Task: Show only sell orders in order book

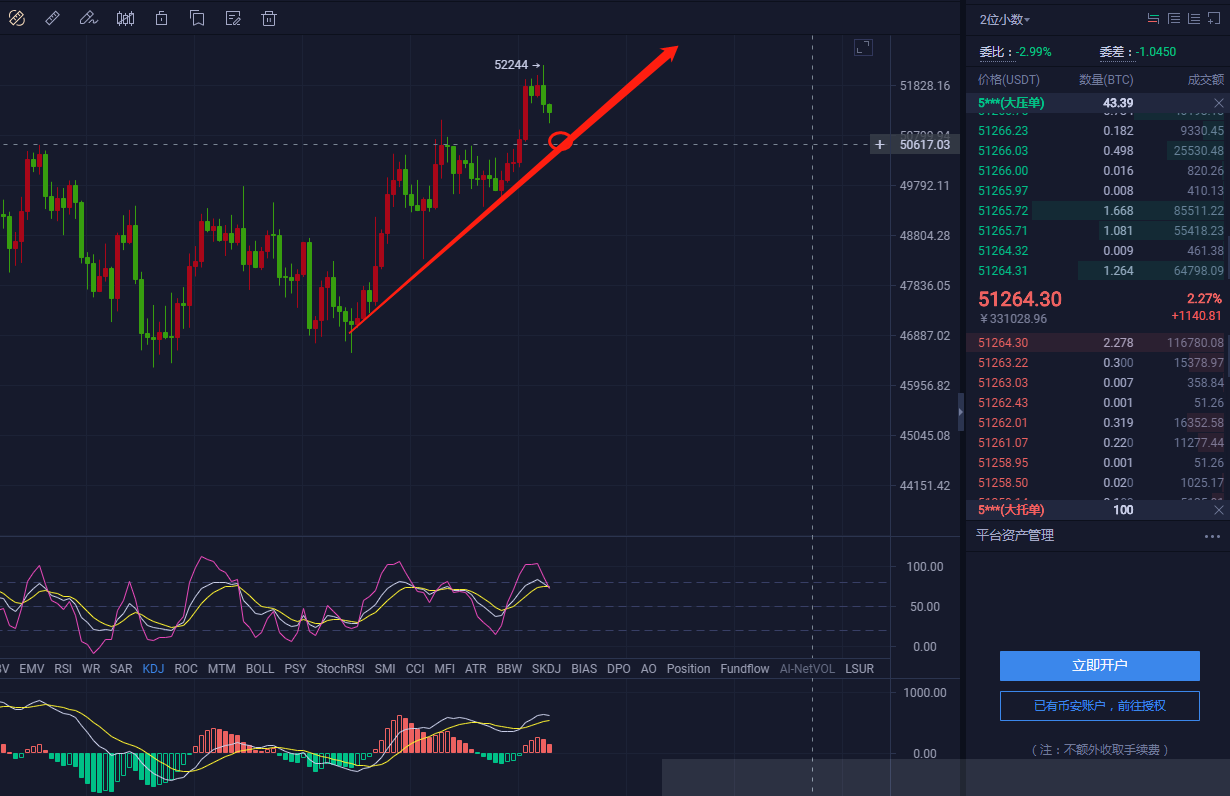Action: pyautogui.click(x=1174, y=19)
